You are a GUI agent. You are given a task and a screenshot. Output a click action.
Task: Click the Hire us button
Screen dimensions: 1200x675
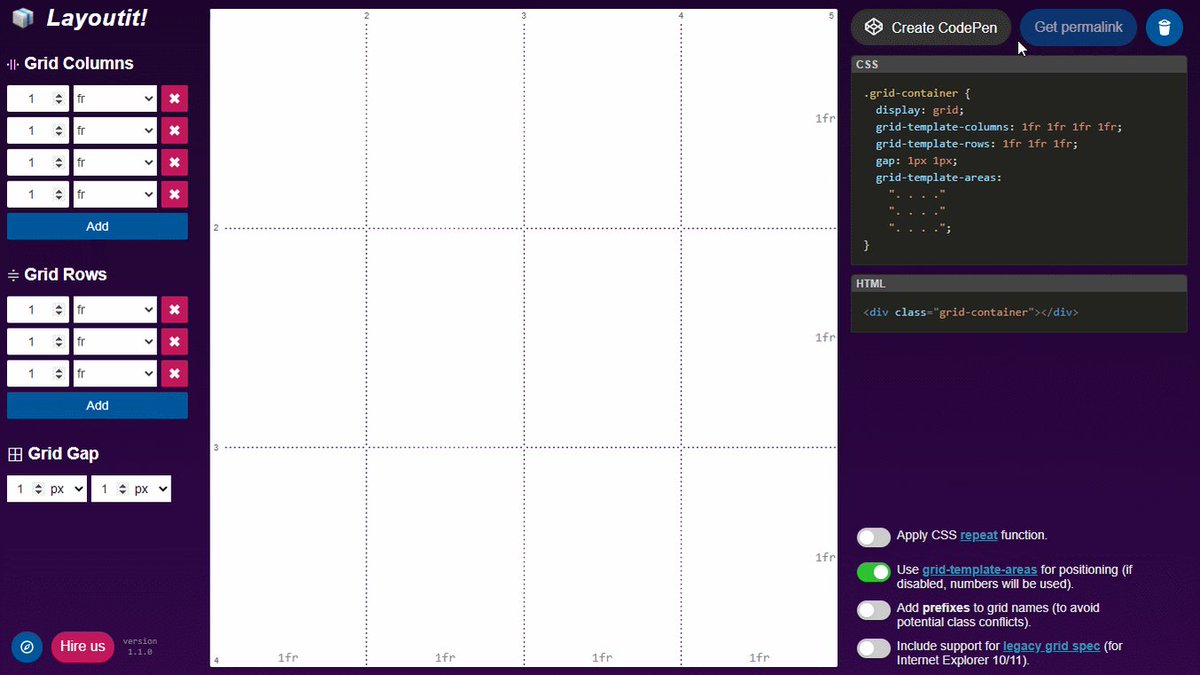pos(82,646)
